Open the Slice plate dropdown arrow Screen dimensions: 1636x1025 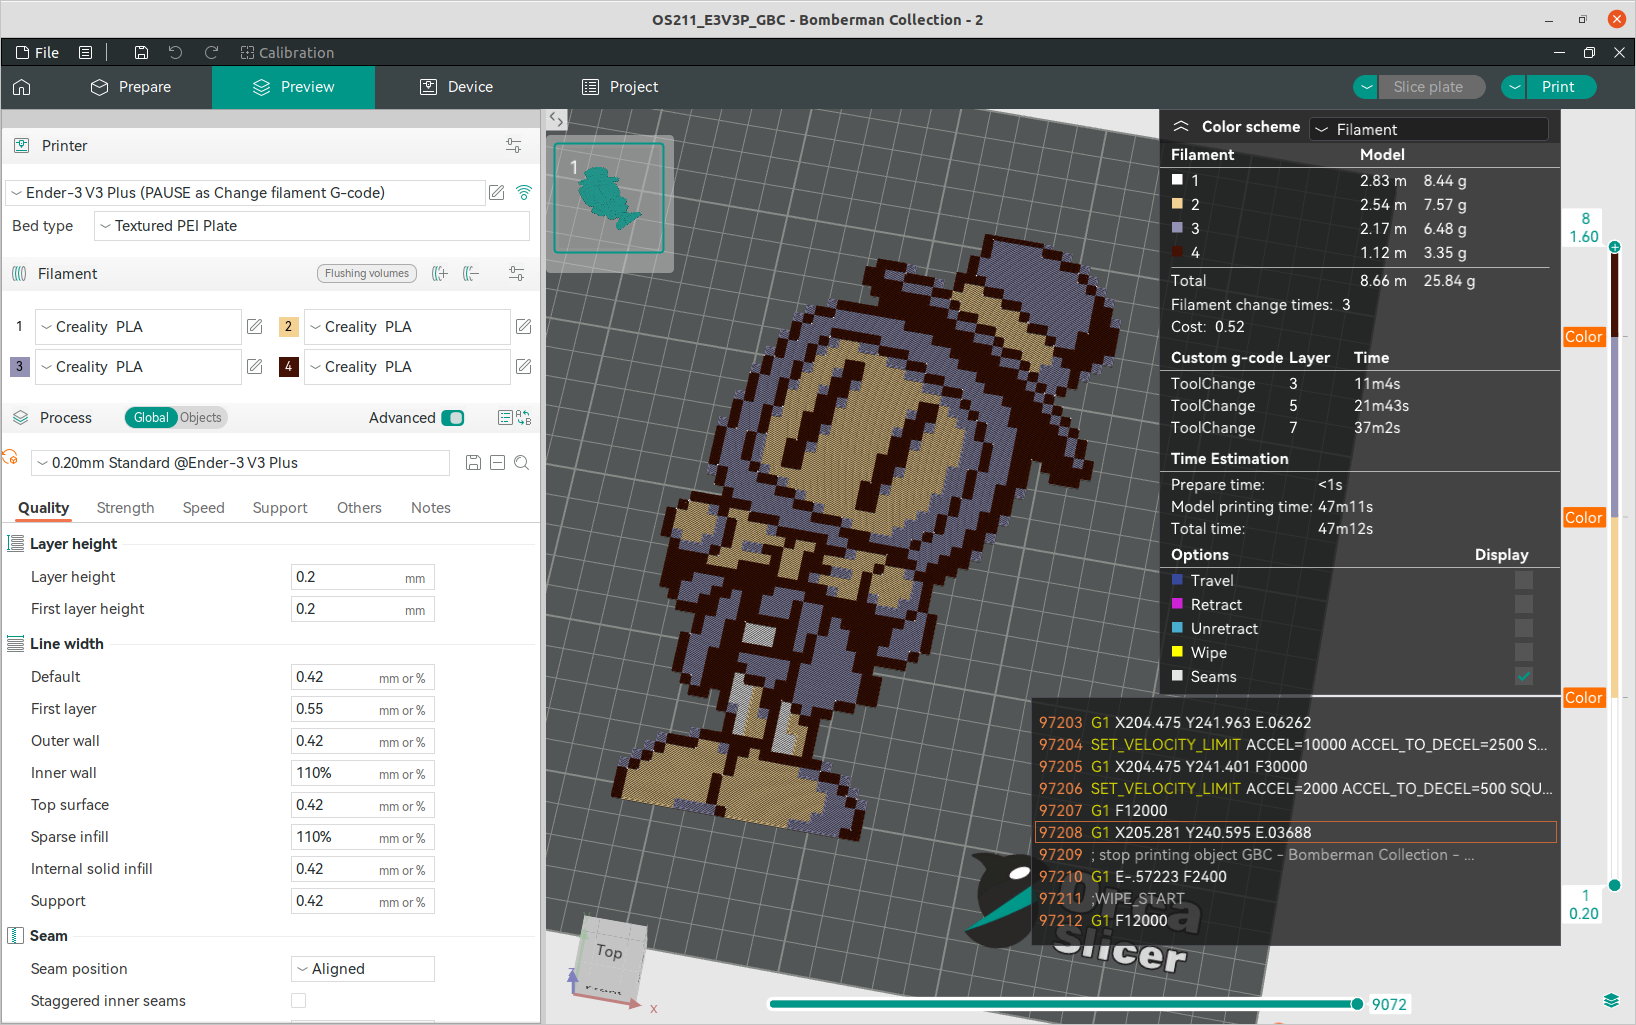tap(1366, 87)
